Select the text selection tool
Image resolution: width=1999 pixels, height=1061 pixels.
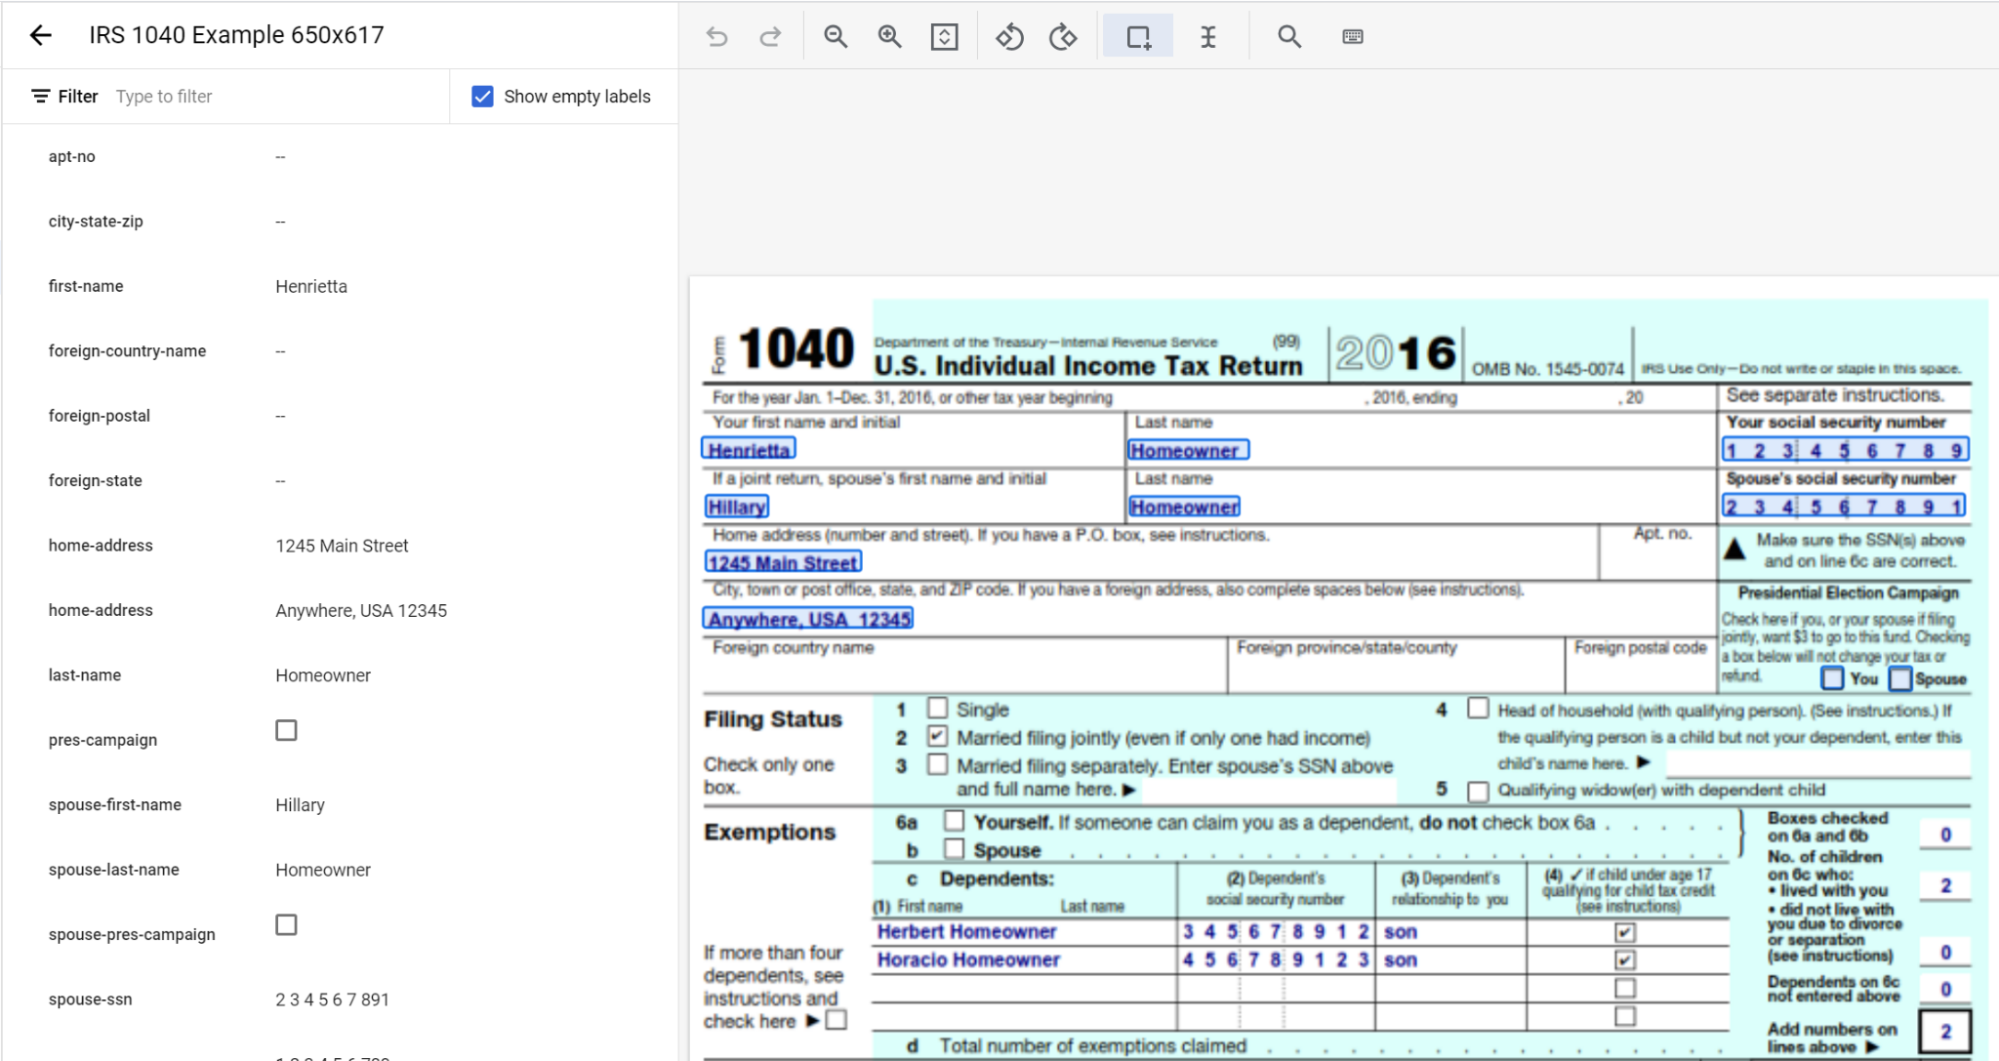pos(1209,36)
